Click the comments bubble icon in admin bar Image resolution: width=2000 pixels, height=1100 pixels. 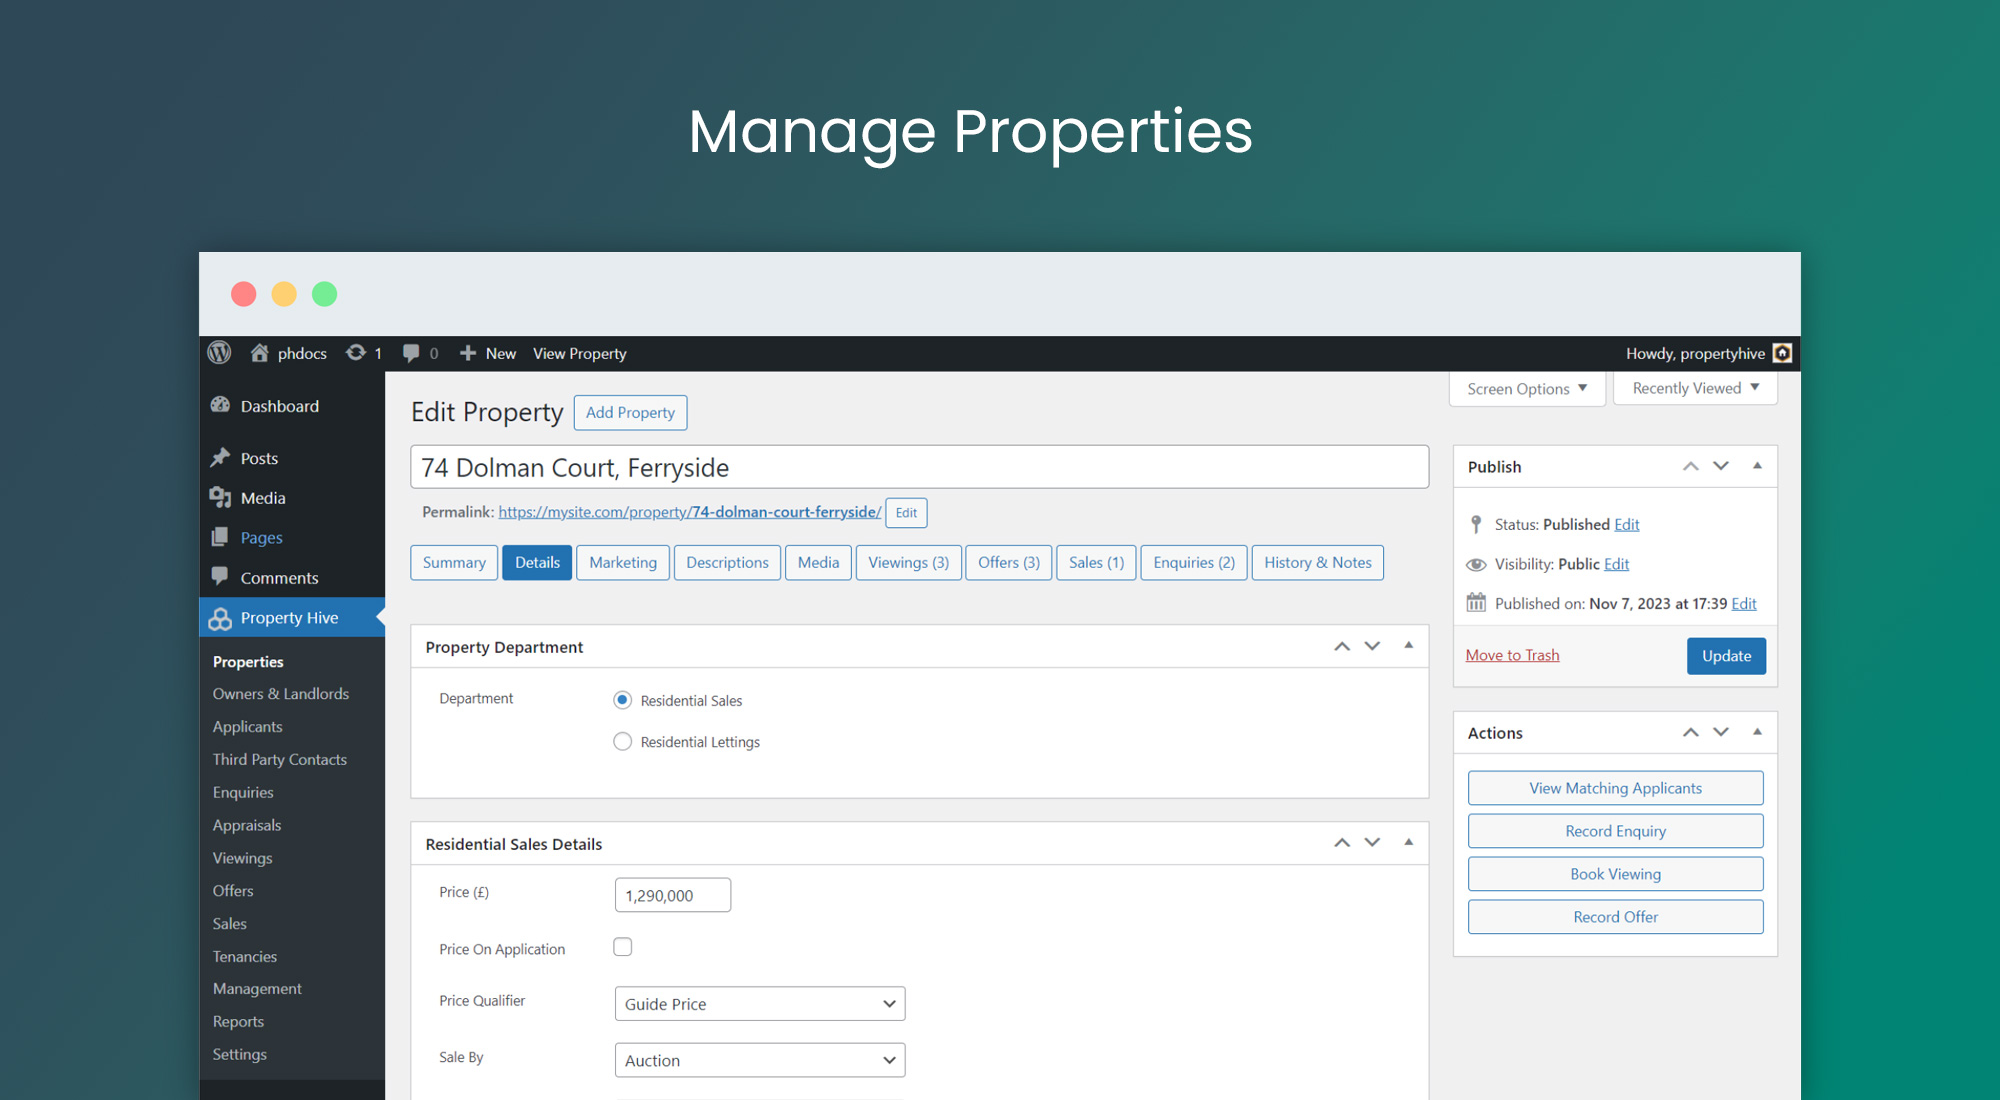pos(411,353)
